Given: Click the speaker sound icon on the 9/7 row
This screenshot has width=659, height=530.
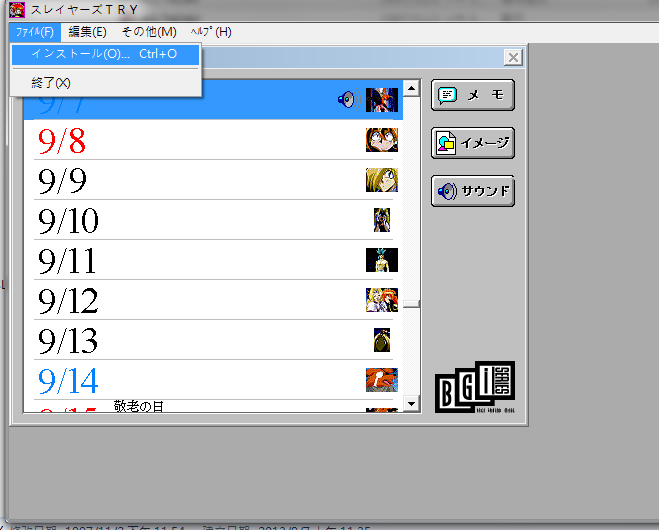Looking at the screenshot, I should pos(348,100).
